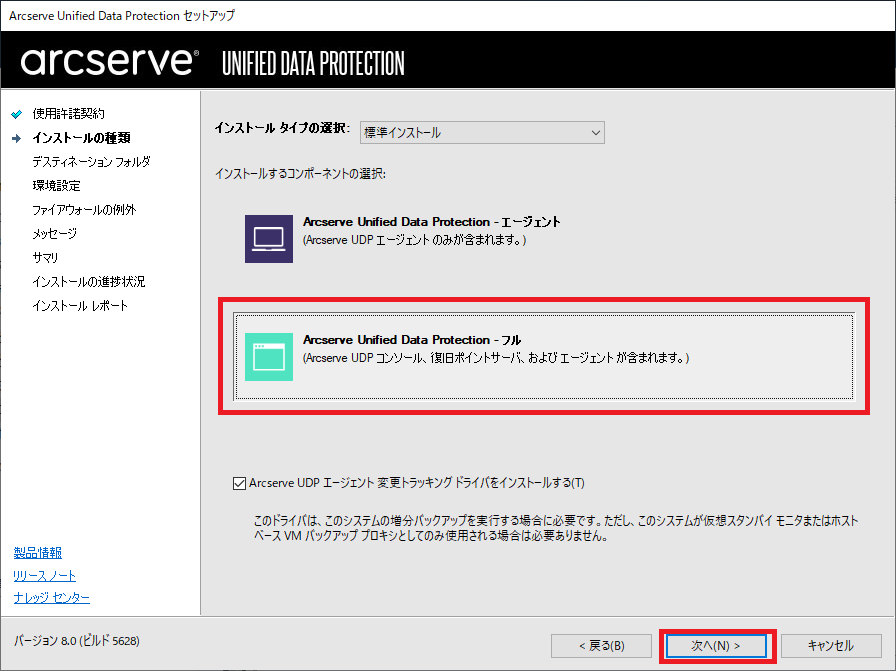
Task: Click the checkmark icon beside 使用許諾契約
Action: (17, 114)
